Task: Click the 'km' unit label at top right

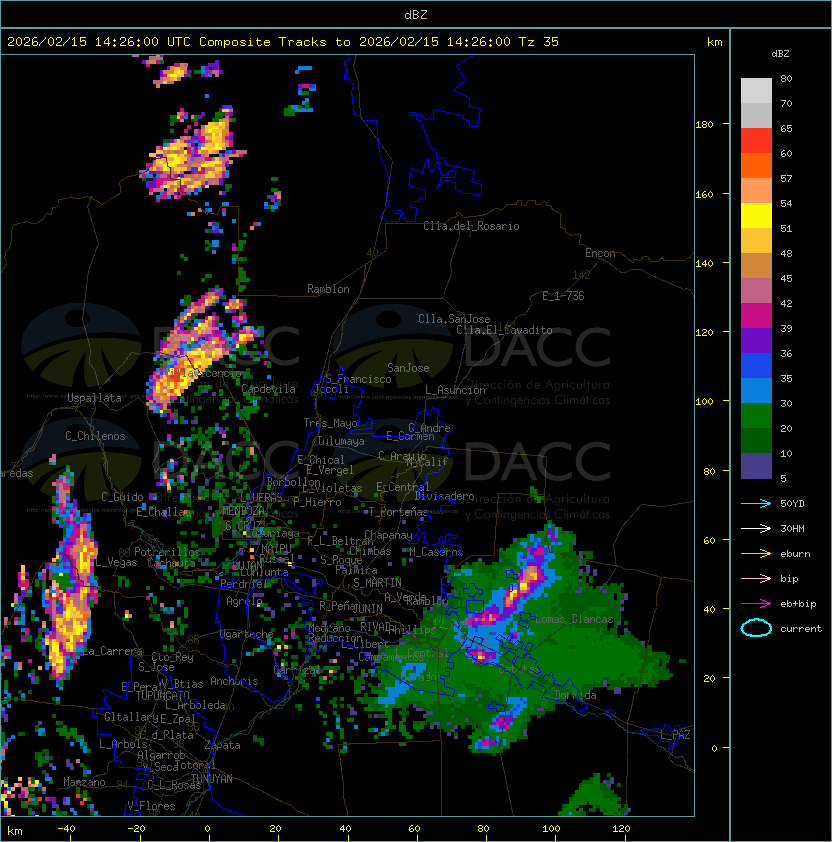Action: coord(714,42)
